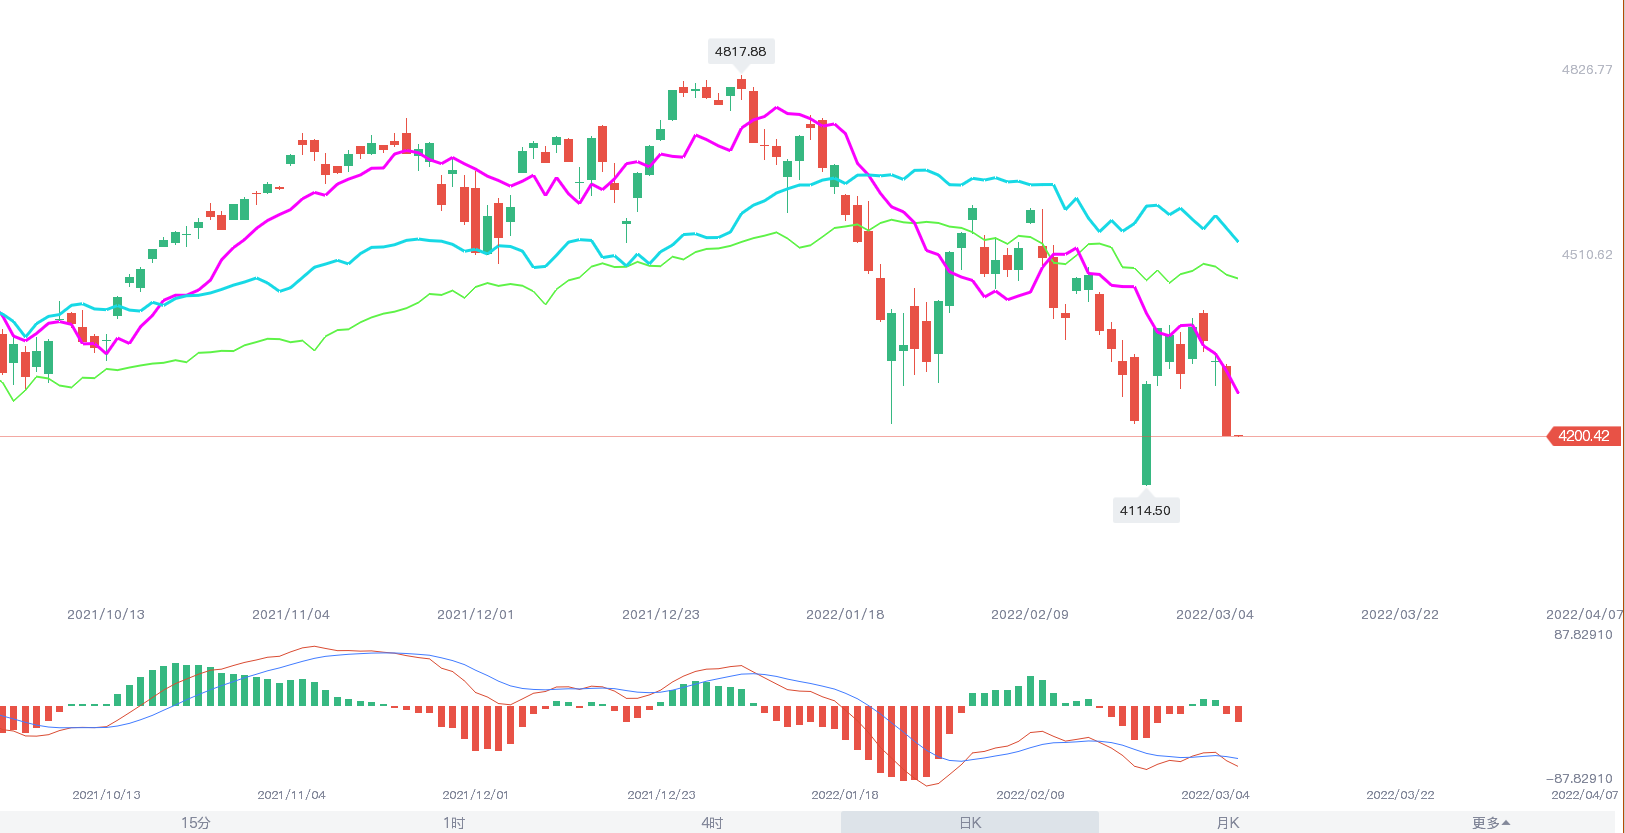This screenshot has height=833, width=1625.
Task: Click the 2021/10/13 date below MACD panel
Action: click(106, 795)
